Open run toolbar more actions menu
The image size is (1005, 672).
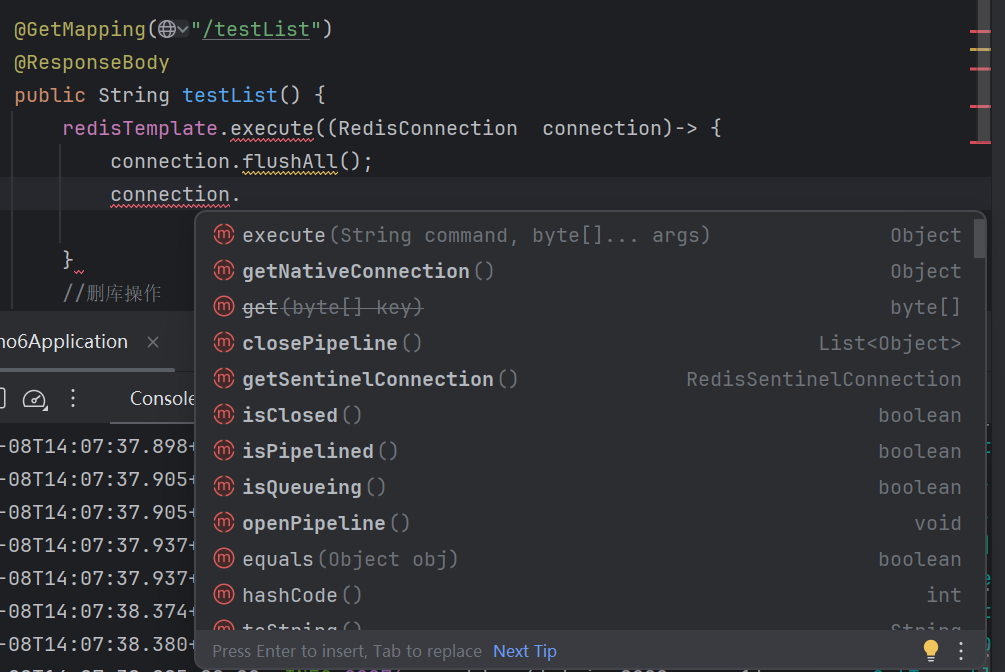point(73,398)
